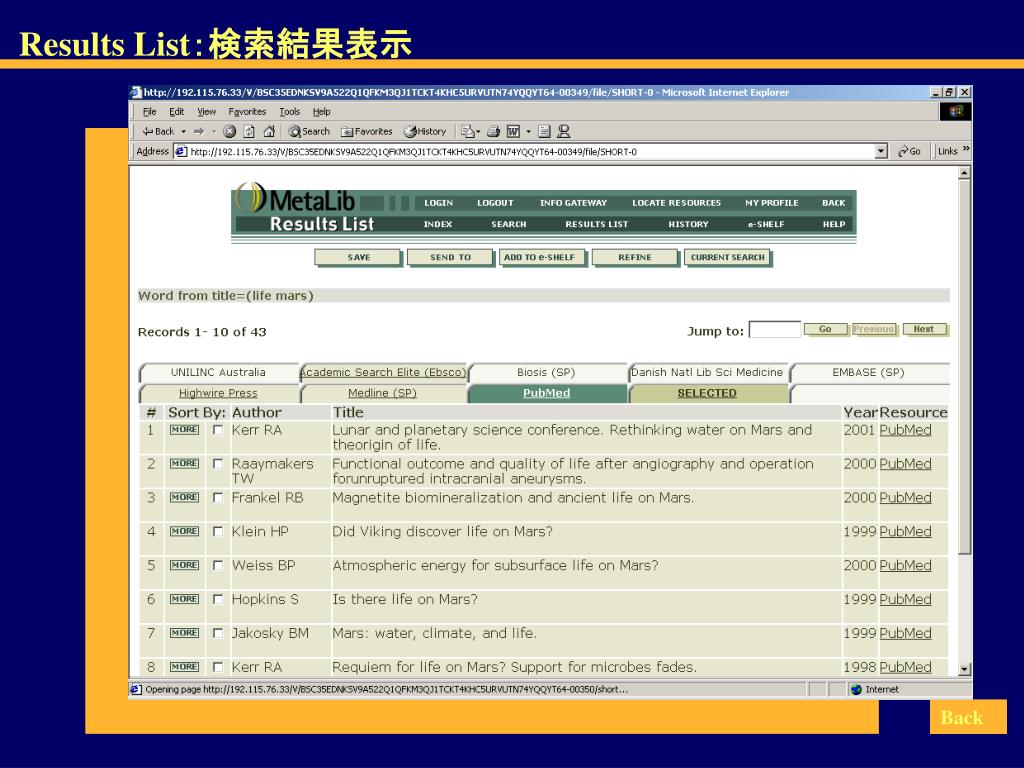
Task: Open the Edit icon dropdown arrow
Action: click(x=528, y=132)
